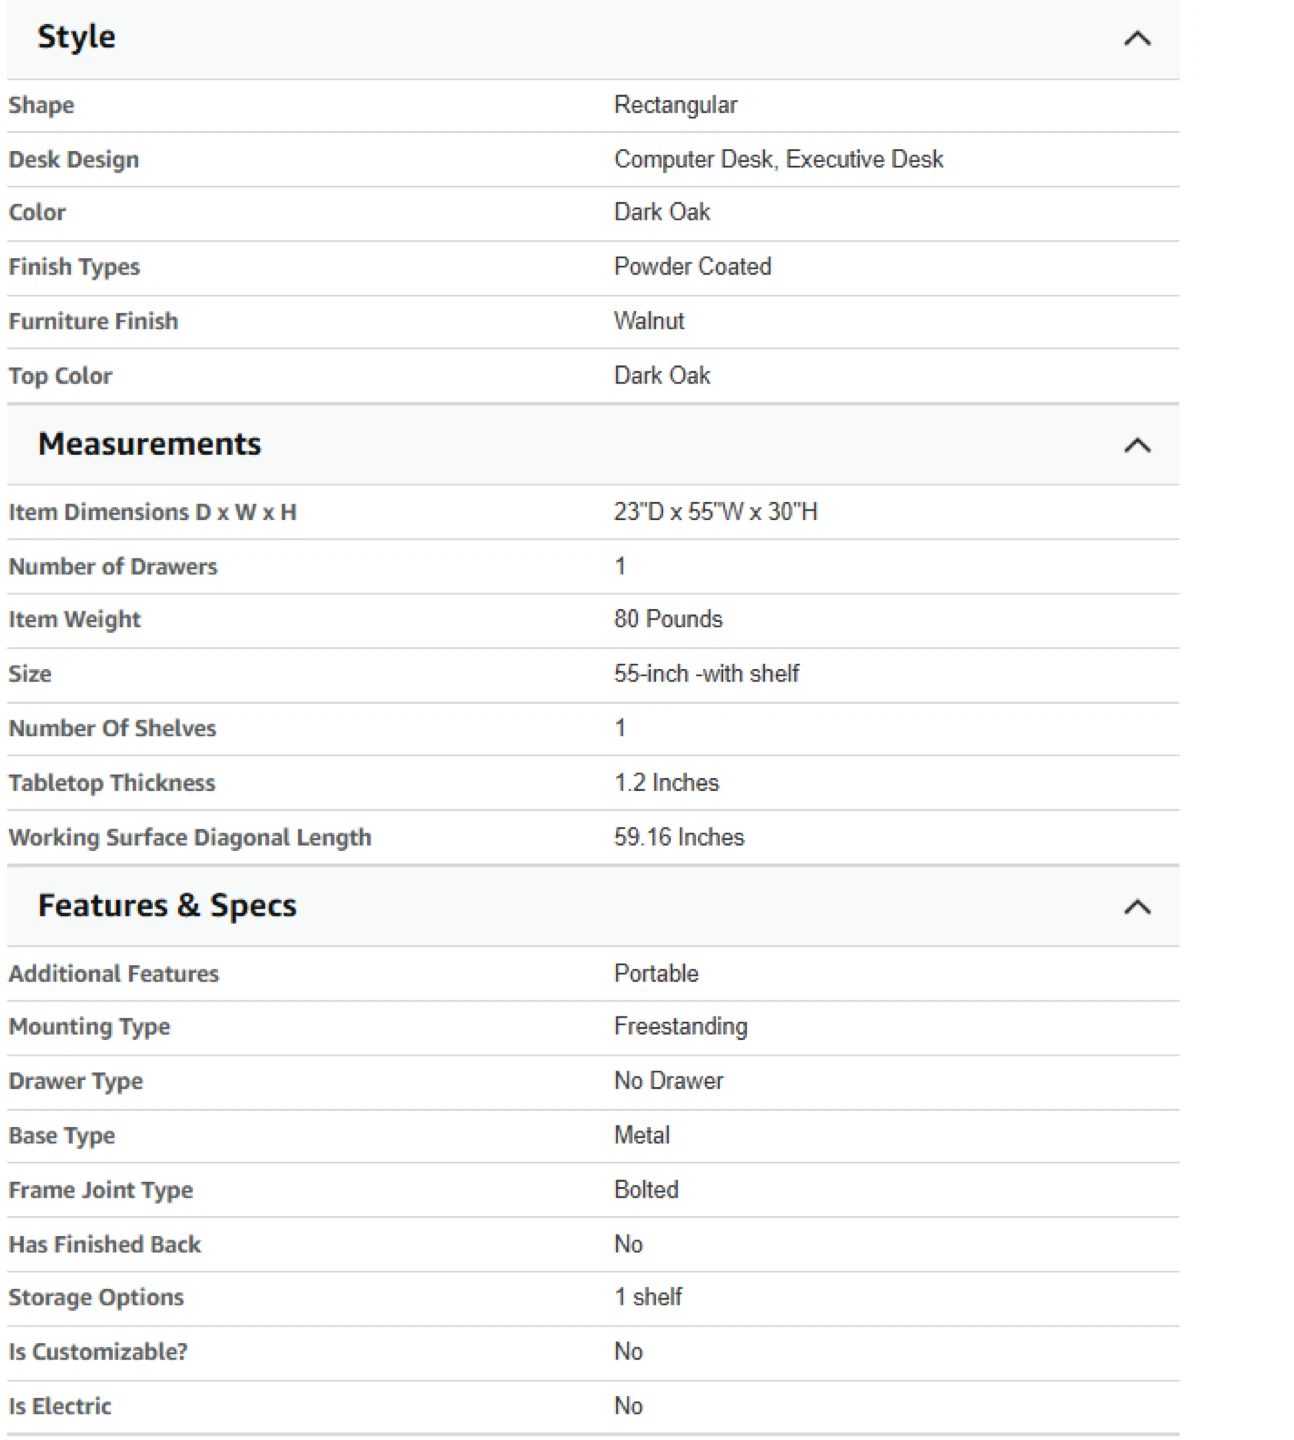Click the Furniture Finish Walnut value

click(650, 321)
